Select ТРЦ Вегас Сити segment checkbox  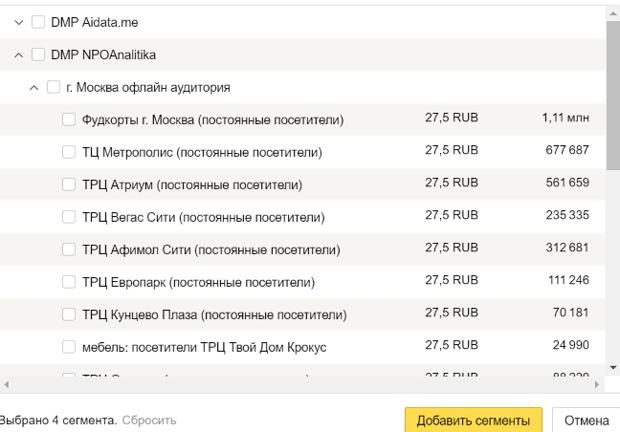click(x=69, y=217)
